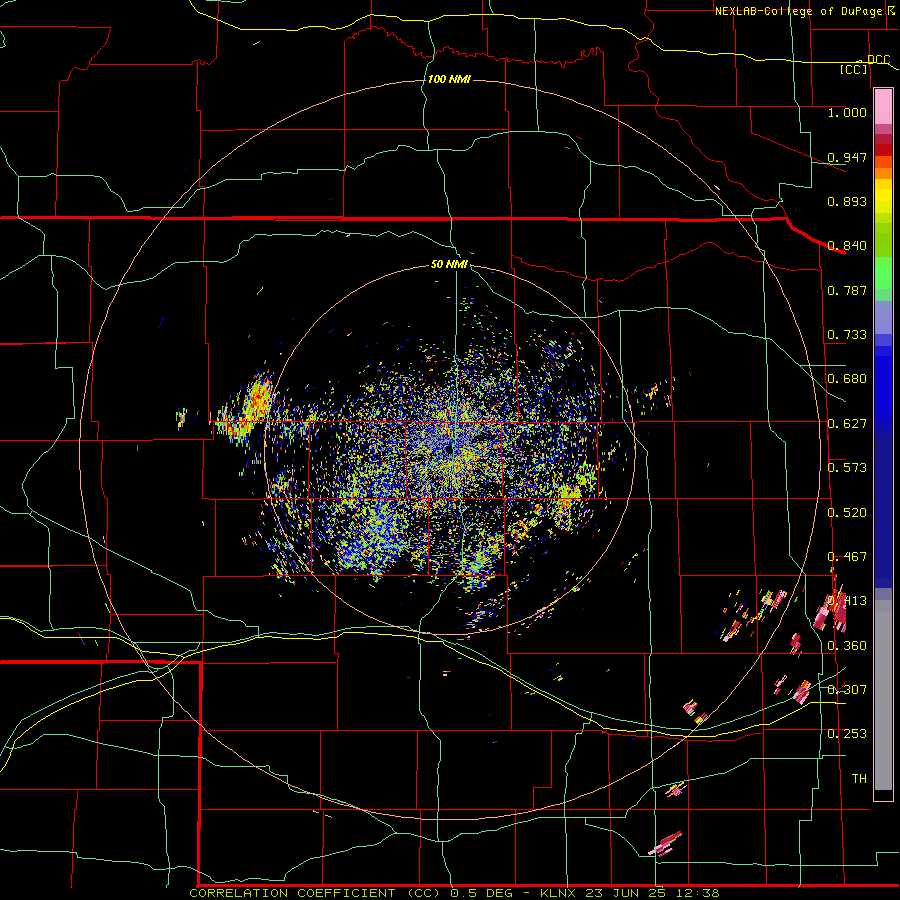Click the 100 NMI range ring label
This screenshot has height=900, width=900.
point(449,79)
